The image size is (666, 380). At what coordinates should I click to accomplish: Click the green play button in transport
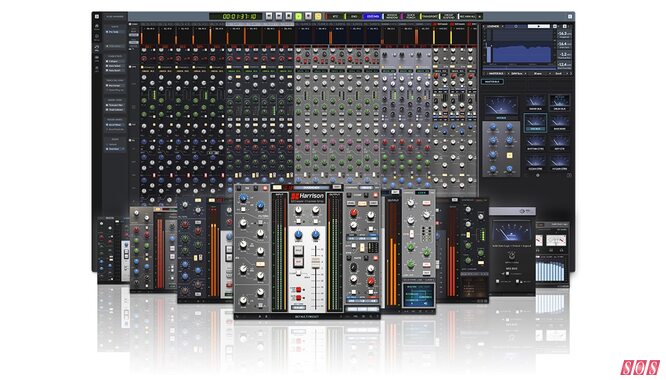click(x=298, y=16)
